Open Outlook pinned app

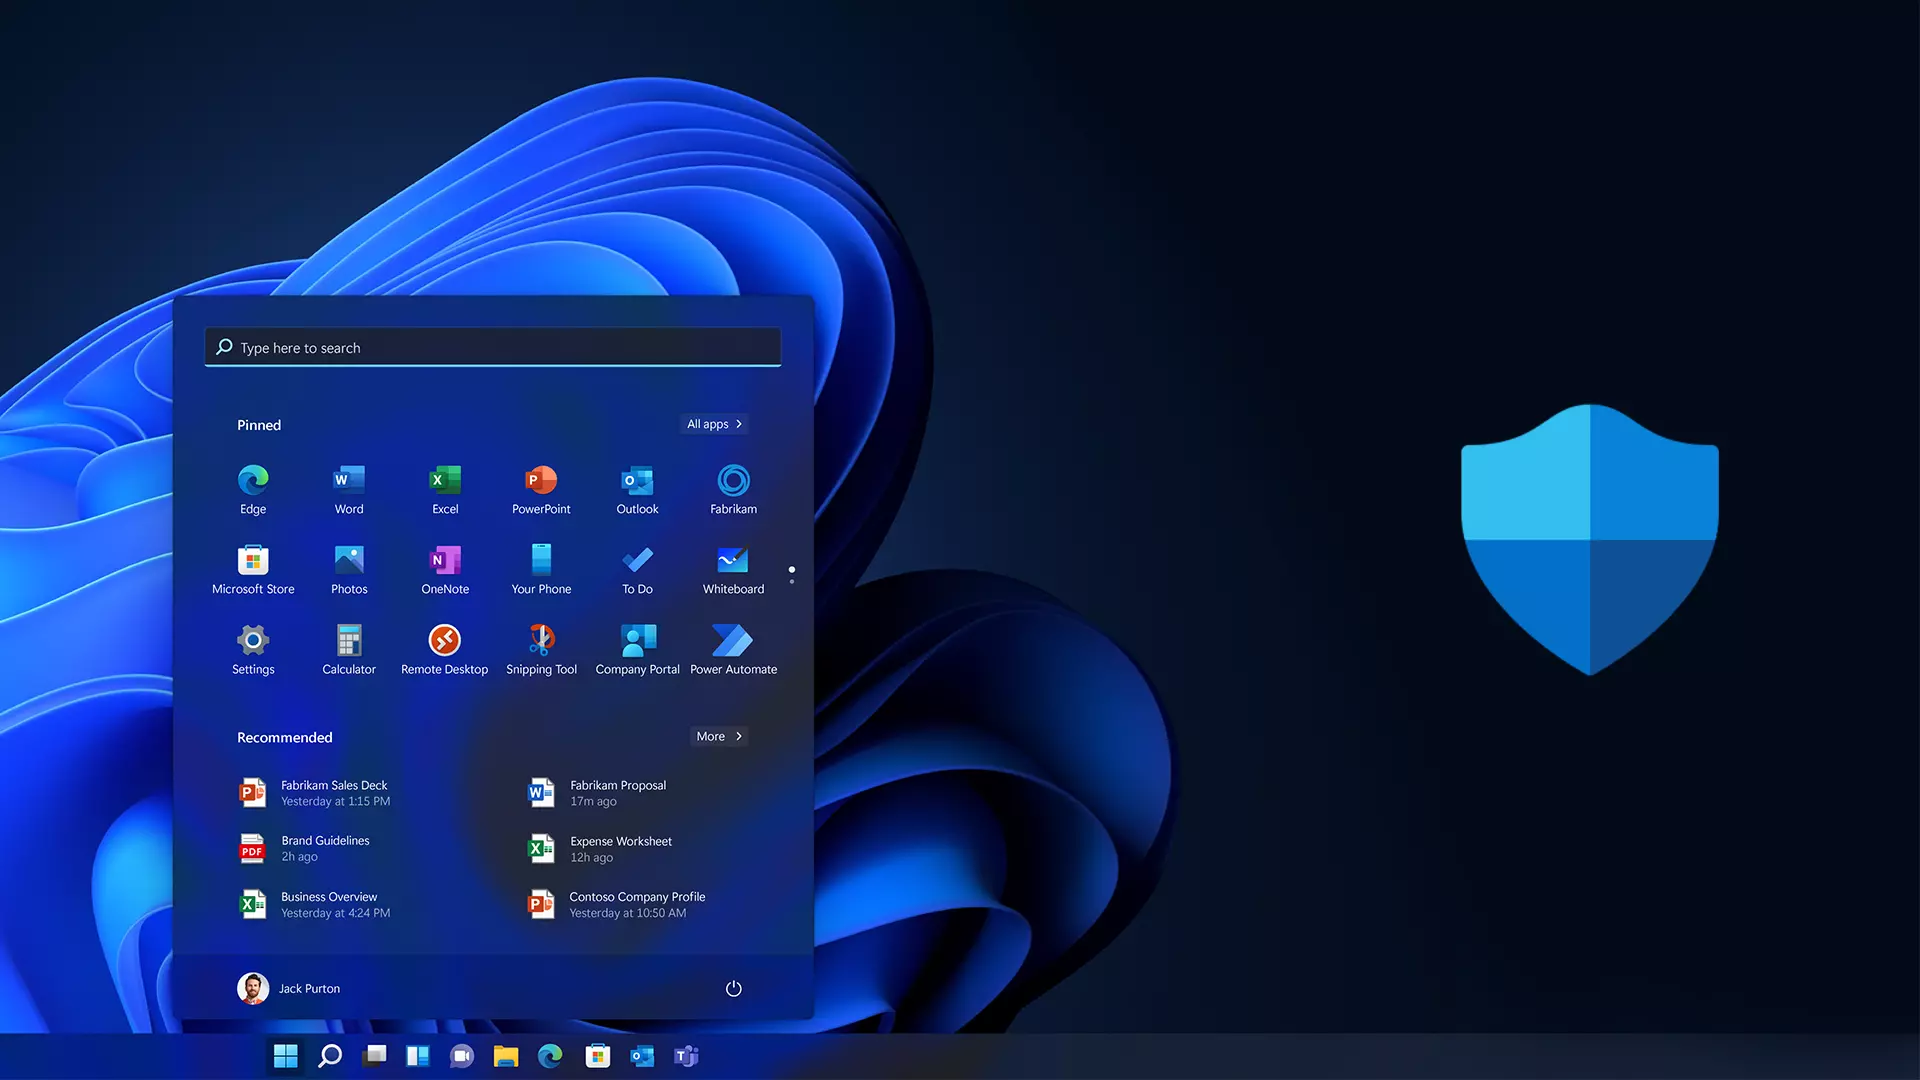coord(637,489)
